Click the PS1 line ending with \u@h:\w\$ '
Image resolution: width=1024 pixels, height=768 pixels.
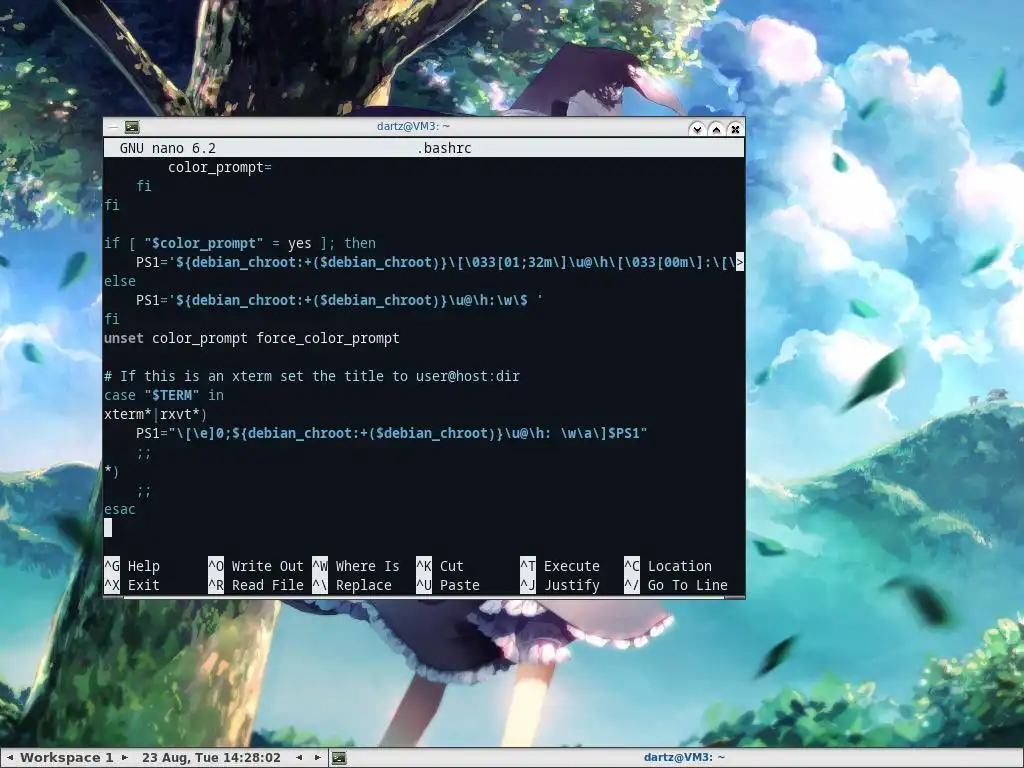coord(339,300)
